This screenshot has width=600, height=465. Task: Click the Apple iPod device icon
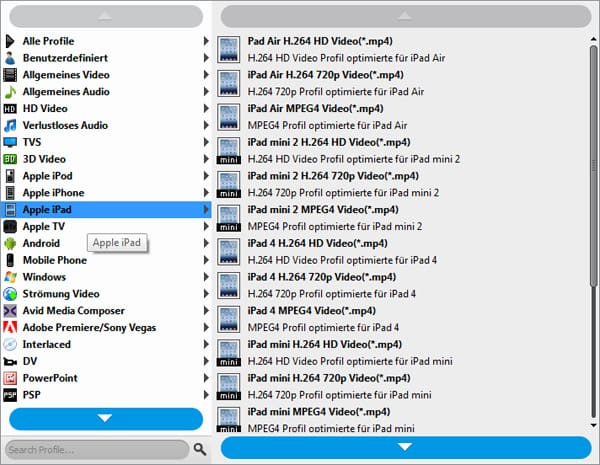tap(10, 176)
